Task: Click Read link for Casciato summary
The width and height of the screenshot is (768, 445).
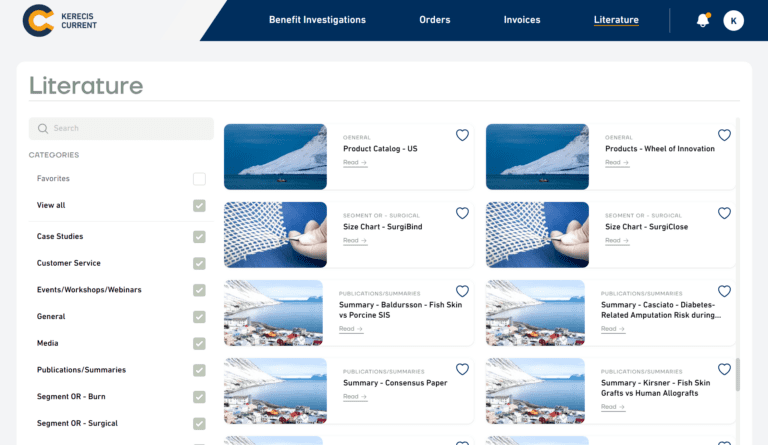Action: pyautogui.click(x=613, y=329)
